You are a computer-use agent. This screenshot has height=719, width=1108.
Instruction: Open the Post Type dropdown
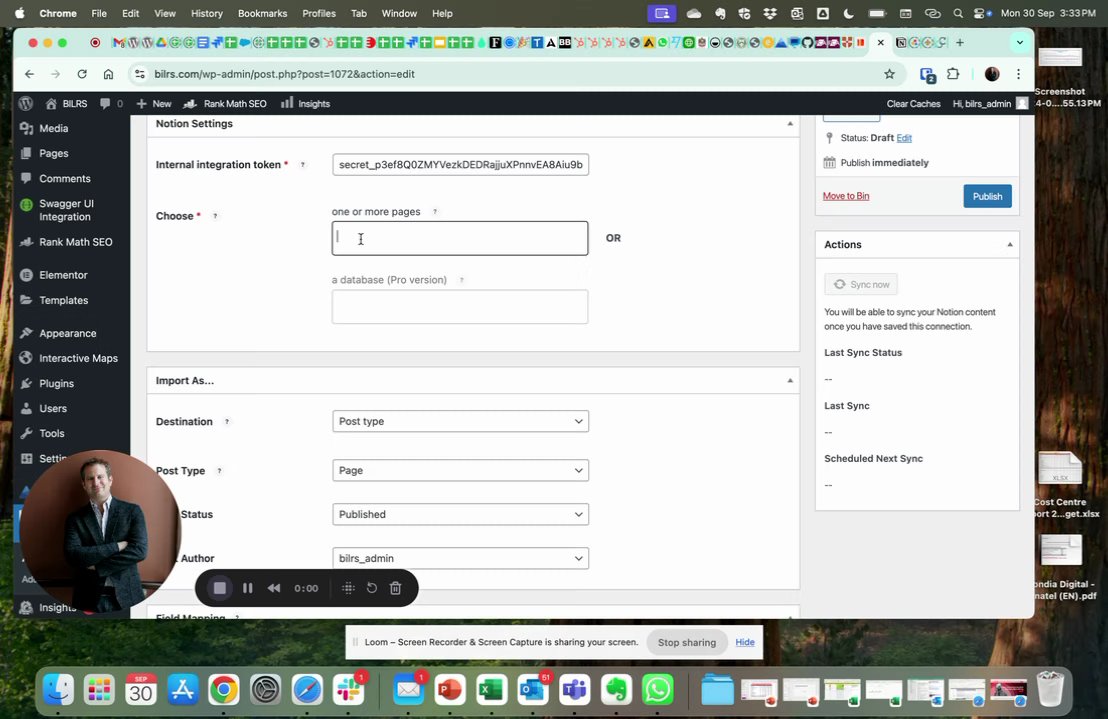click(460, 470)
